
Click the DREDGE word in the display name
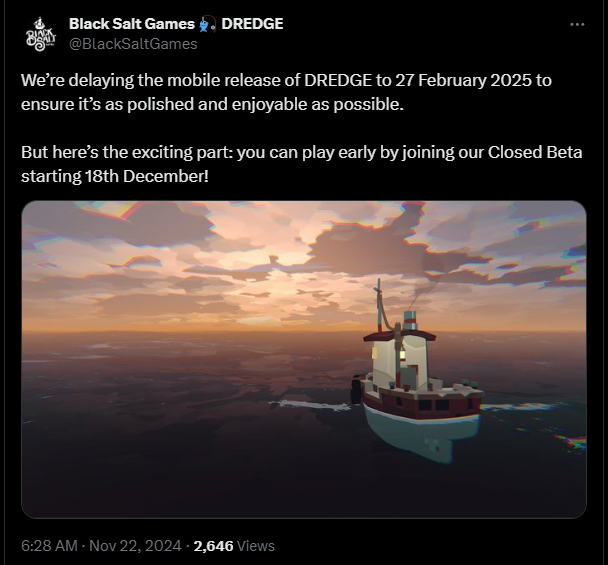(x=252, y=24)
